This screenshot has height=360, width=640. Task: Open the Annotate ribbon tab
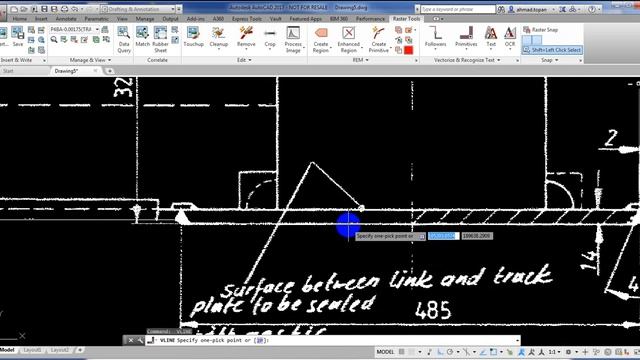click(66, 19)
